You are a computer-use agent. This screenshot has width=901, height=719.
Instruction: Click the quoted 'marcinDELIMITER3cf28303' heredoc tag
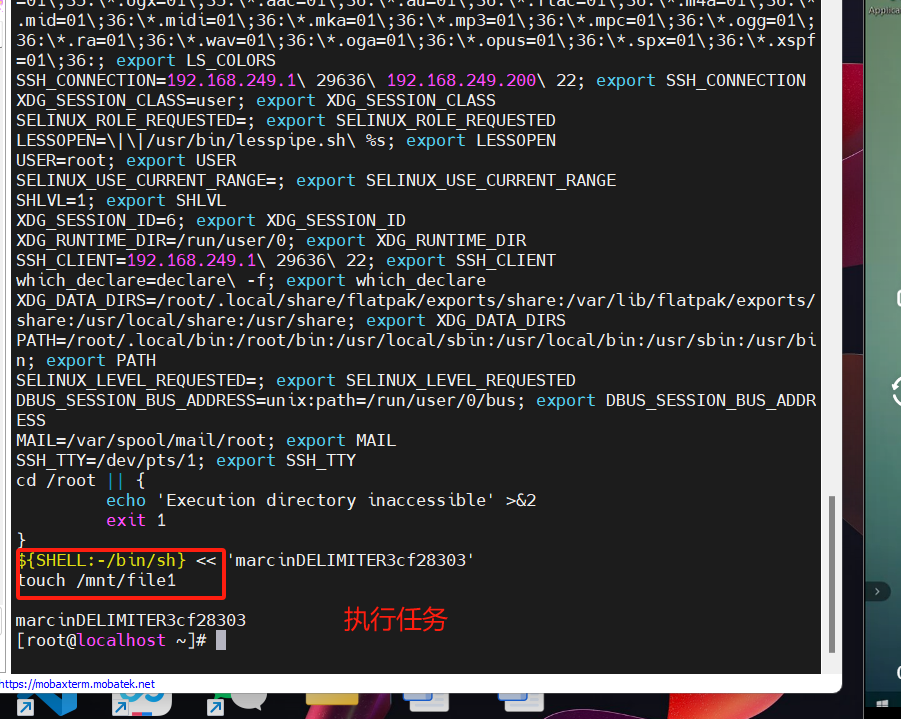pyautogui.click(x=351, y=560)
